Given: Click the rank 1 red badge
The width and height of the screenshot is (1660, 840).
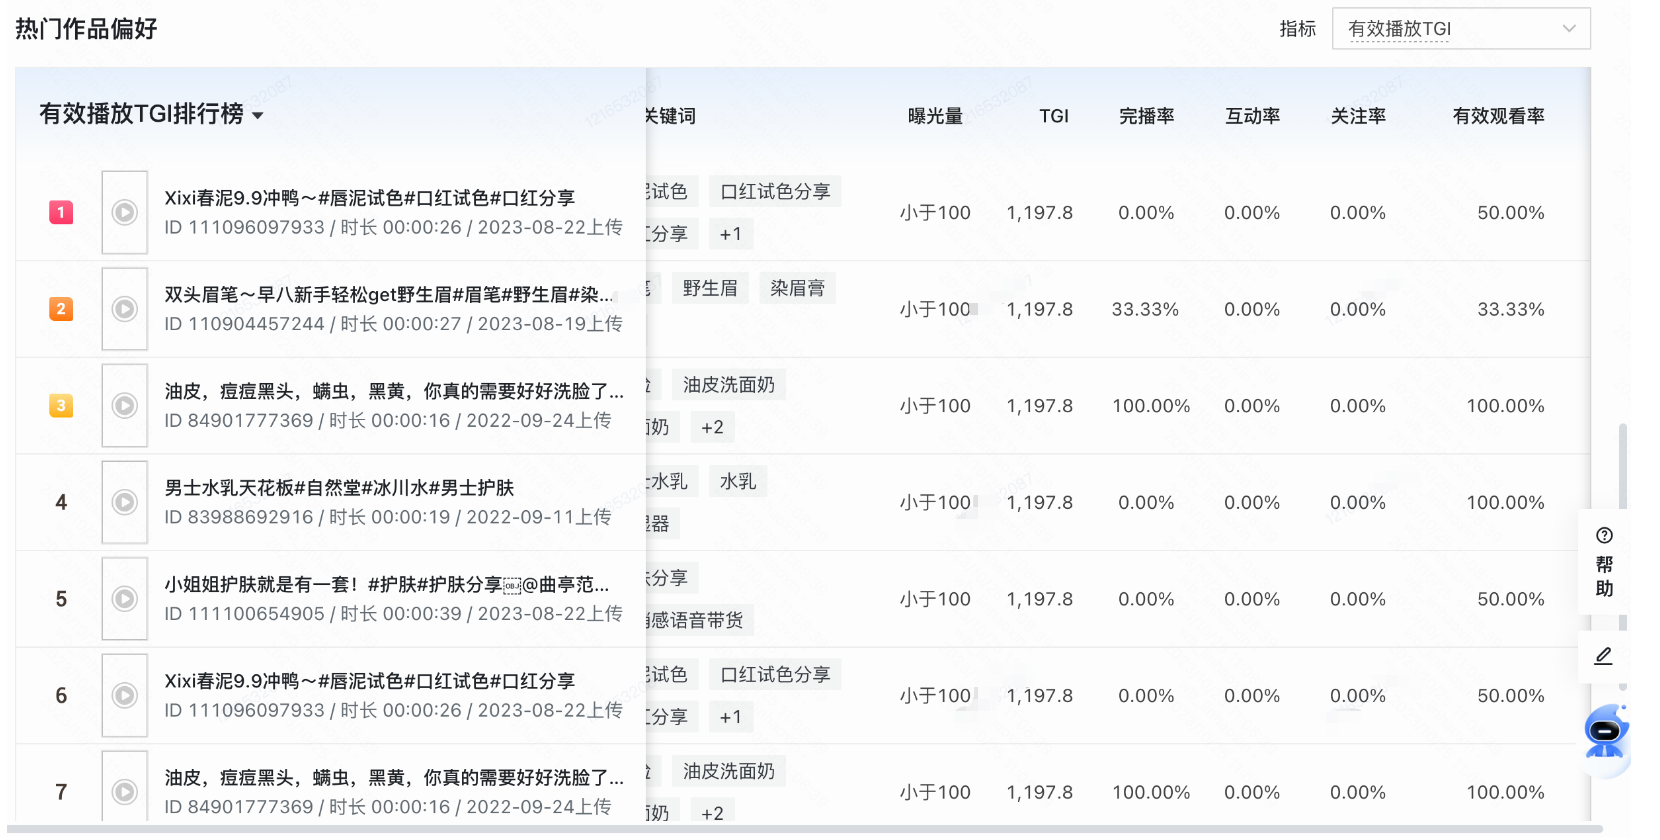Looking at the screenshot, I should click(x=61, y=212).
